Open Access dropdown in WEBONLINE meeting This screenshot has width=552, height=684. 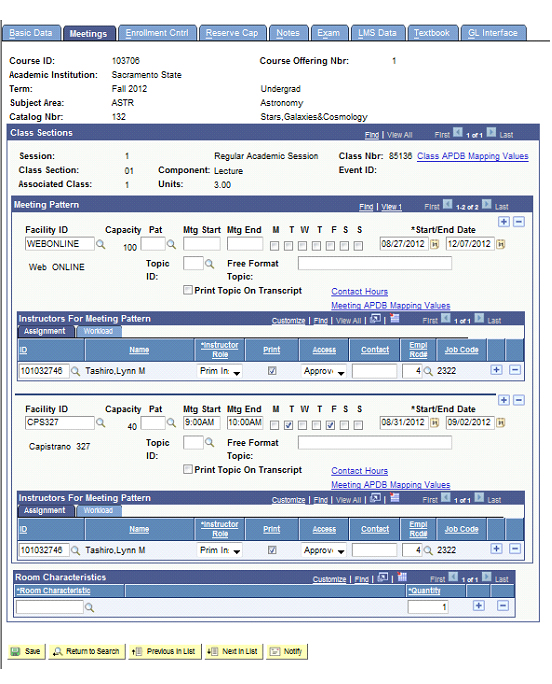pyautogui.click(x=324, y=371)
